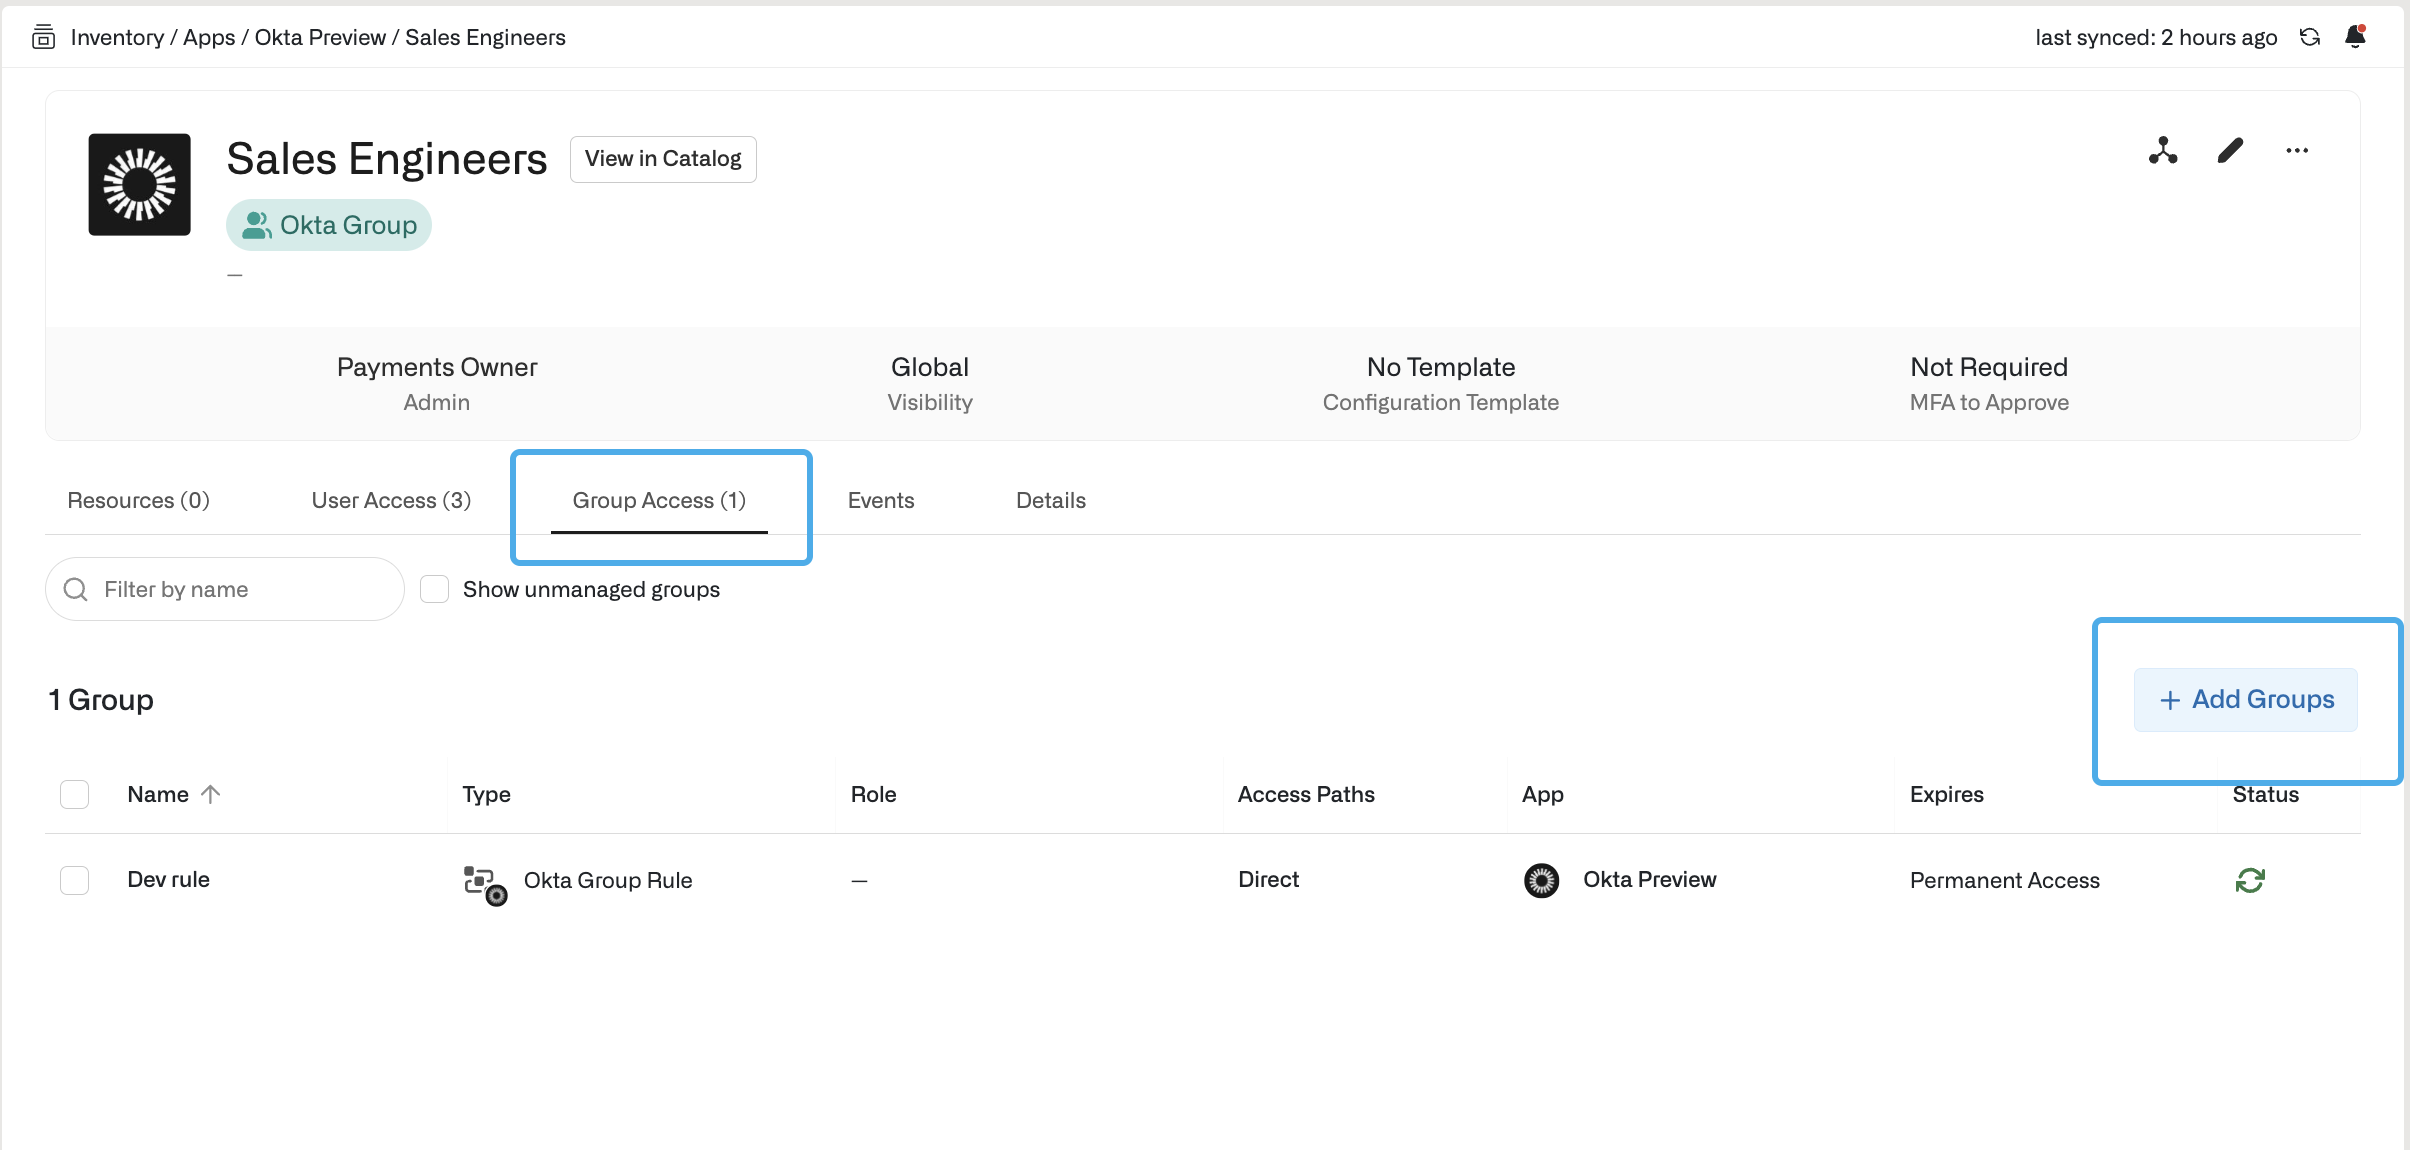
Task: Select the Dev rule row checkbox
Action: click(x=75, y=880)
